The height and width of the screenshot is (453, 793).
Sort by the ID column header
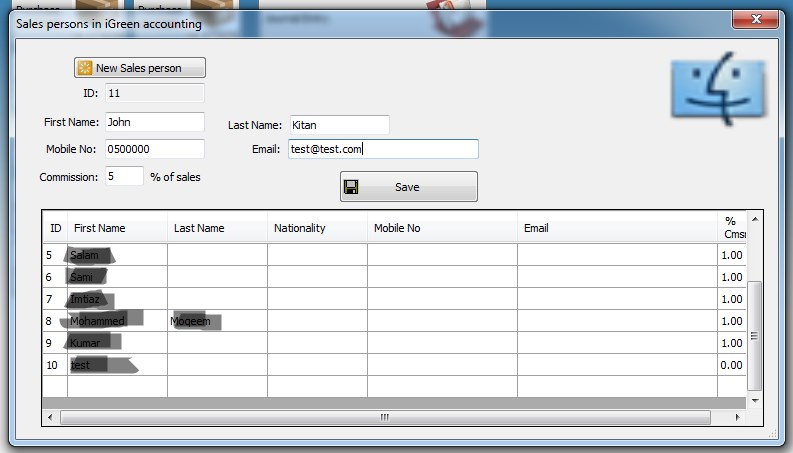tap(55, 228)
